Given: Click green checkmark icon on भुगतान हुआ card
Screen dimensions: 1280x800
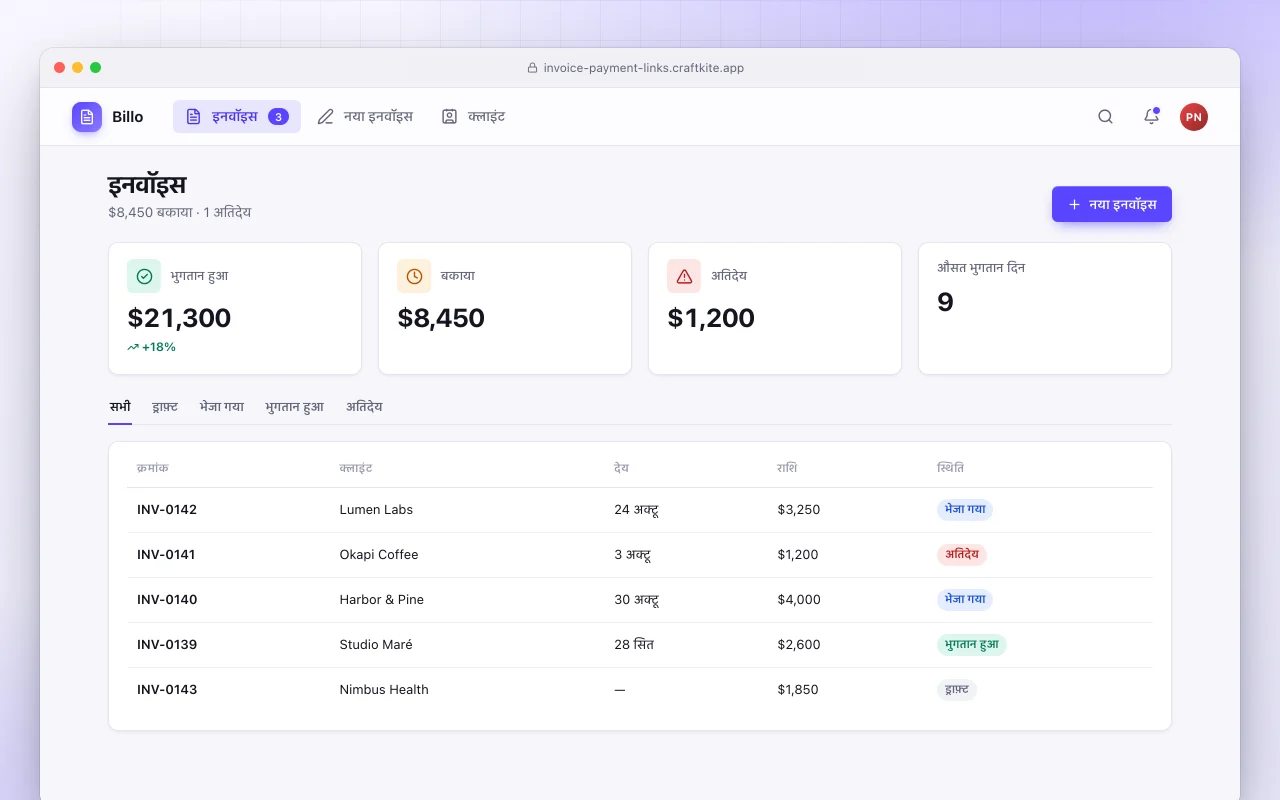Looking at the screenshot, I should (144, 276).
